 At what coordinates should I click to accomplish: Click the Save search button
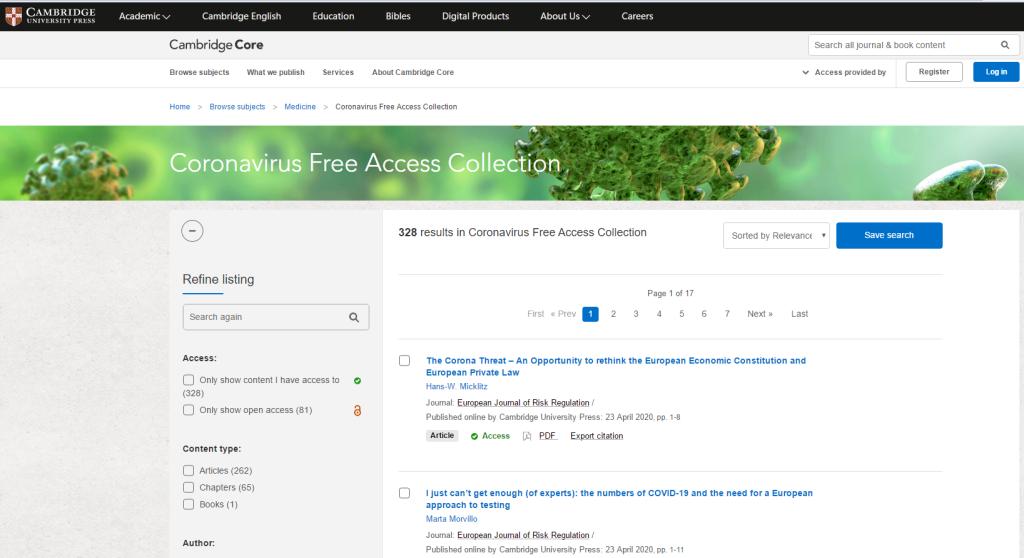pyautogui.click(x=888, y=236)
